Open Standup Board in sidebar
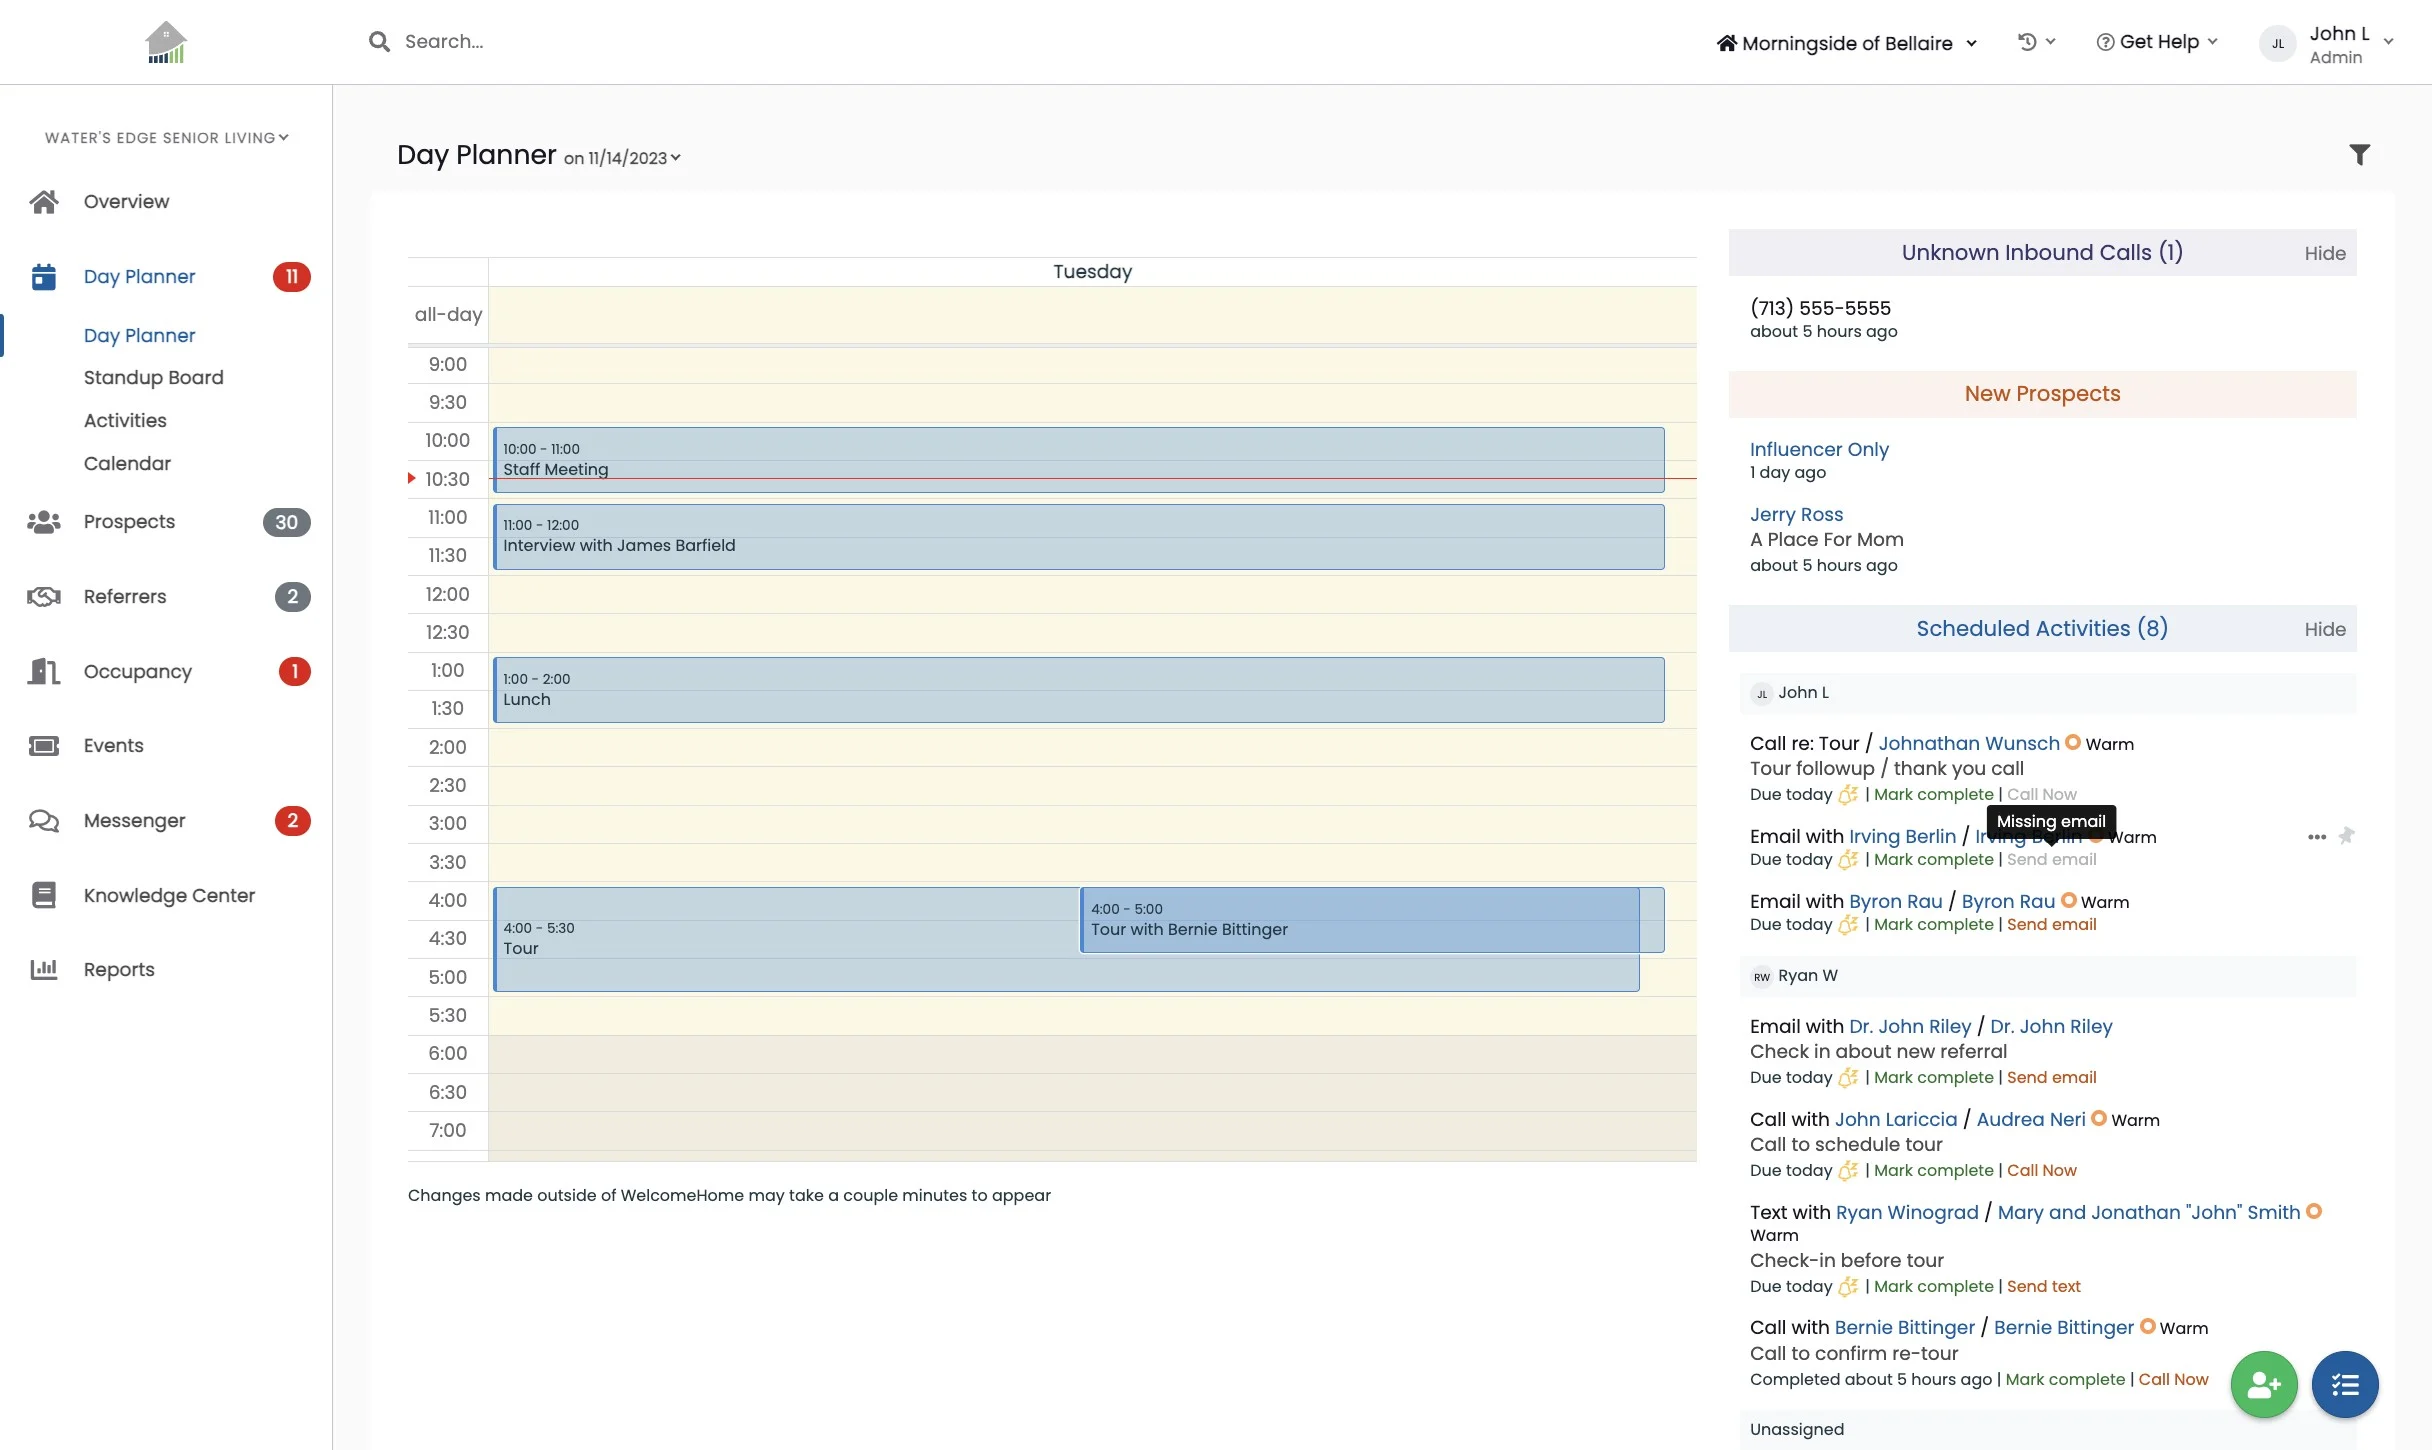 [x=153, y=377]
